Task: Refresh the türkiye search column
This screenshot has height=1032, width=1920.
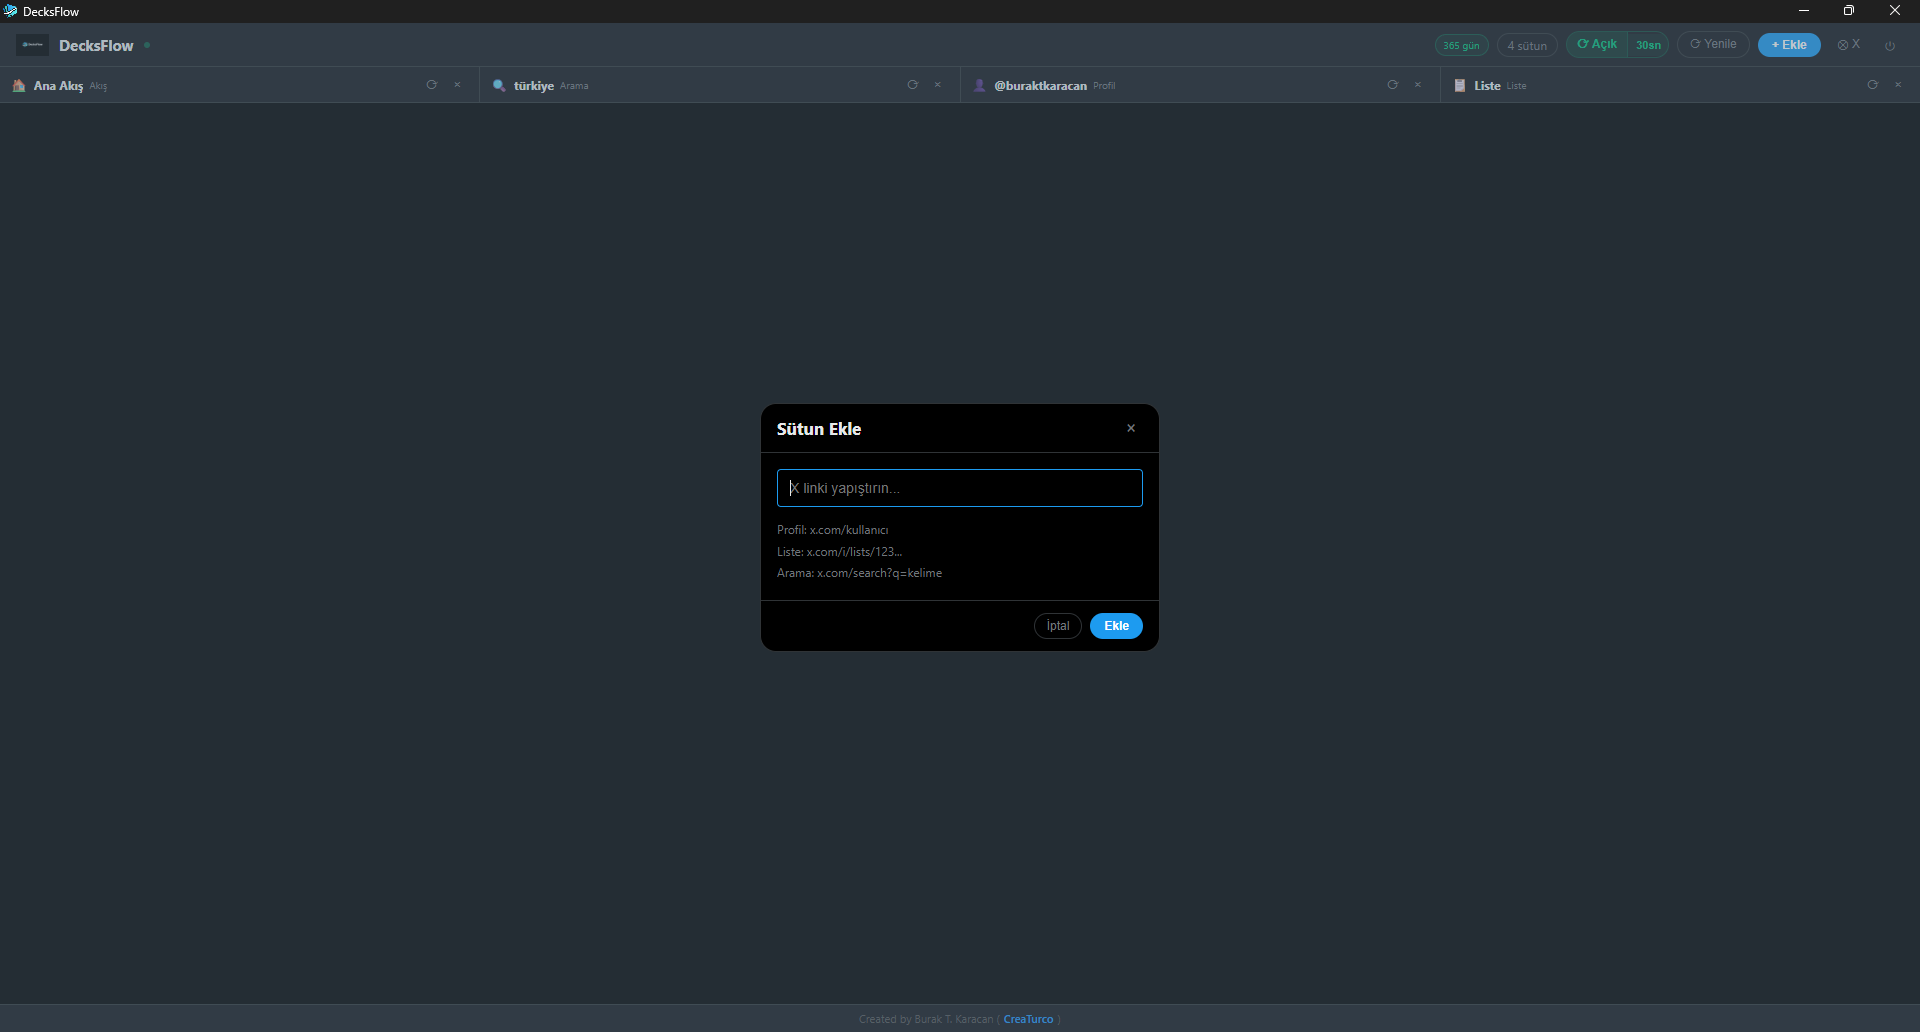Action: point(912,85)
